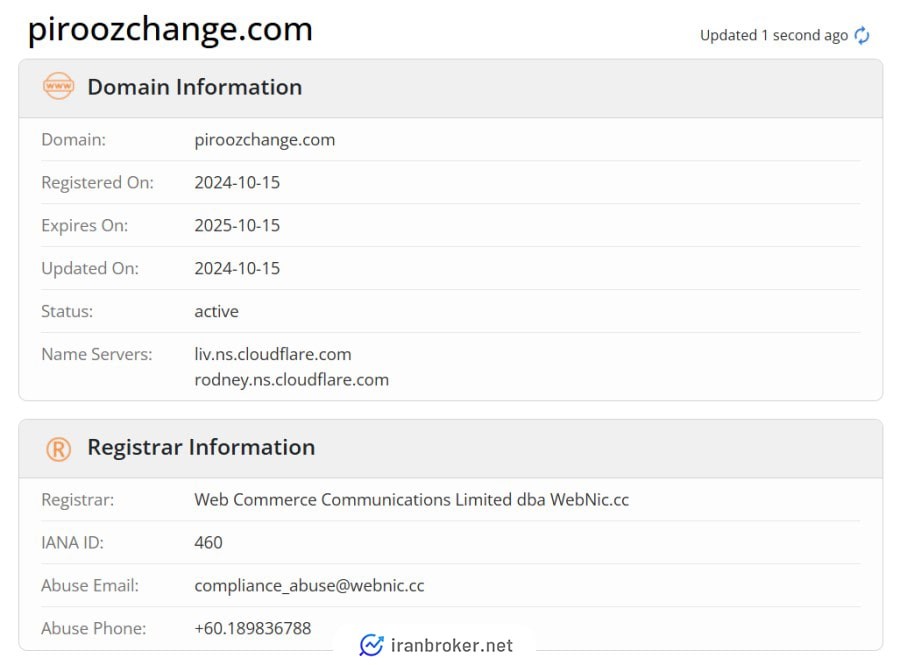Click name server rodney.ns.cloudflare.com

292,380
